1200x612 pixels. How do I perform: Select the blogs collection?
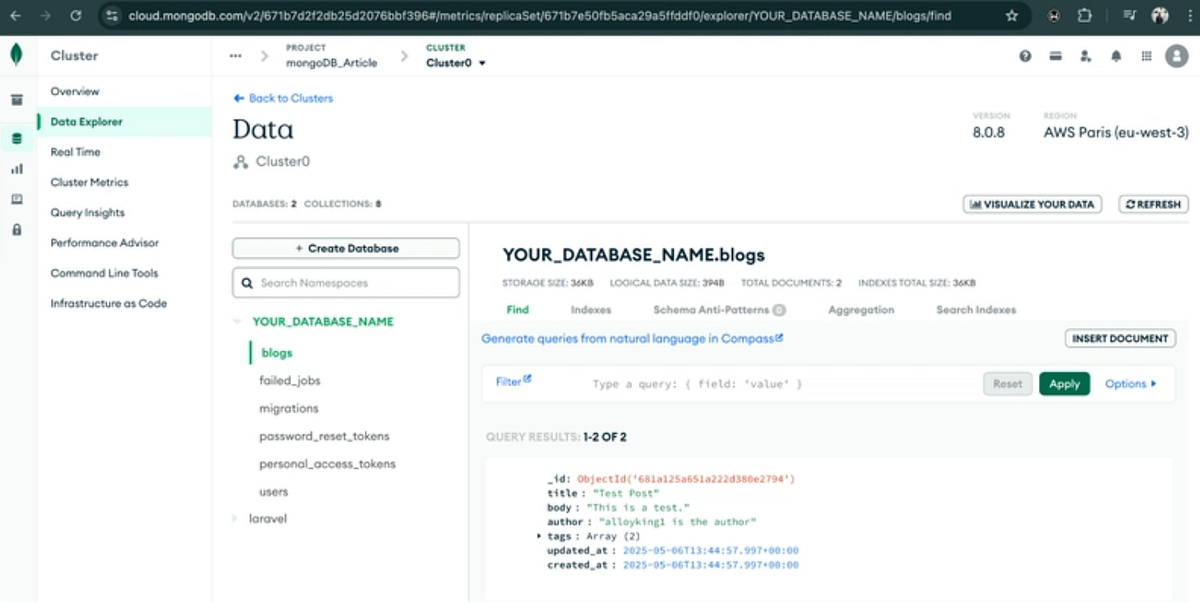(276, 352)
